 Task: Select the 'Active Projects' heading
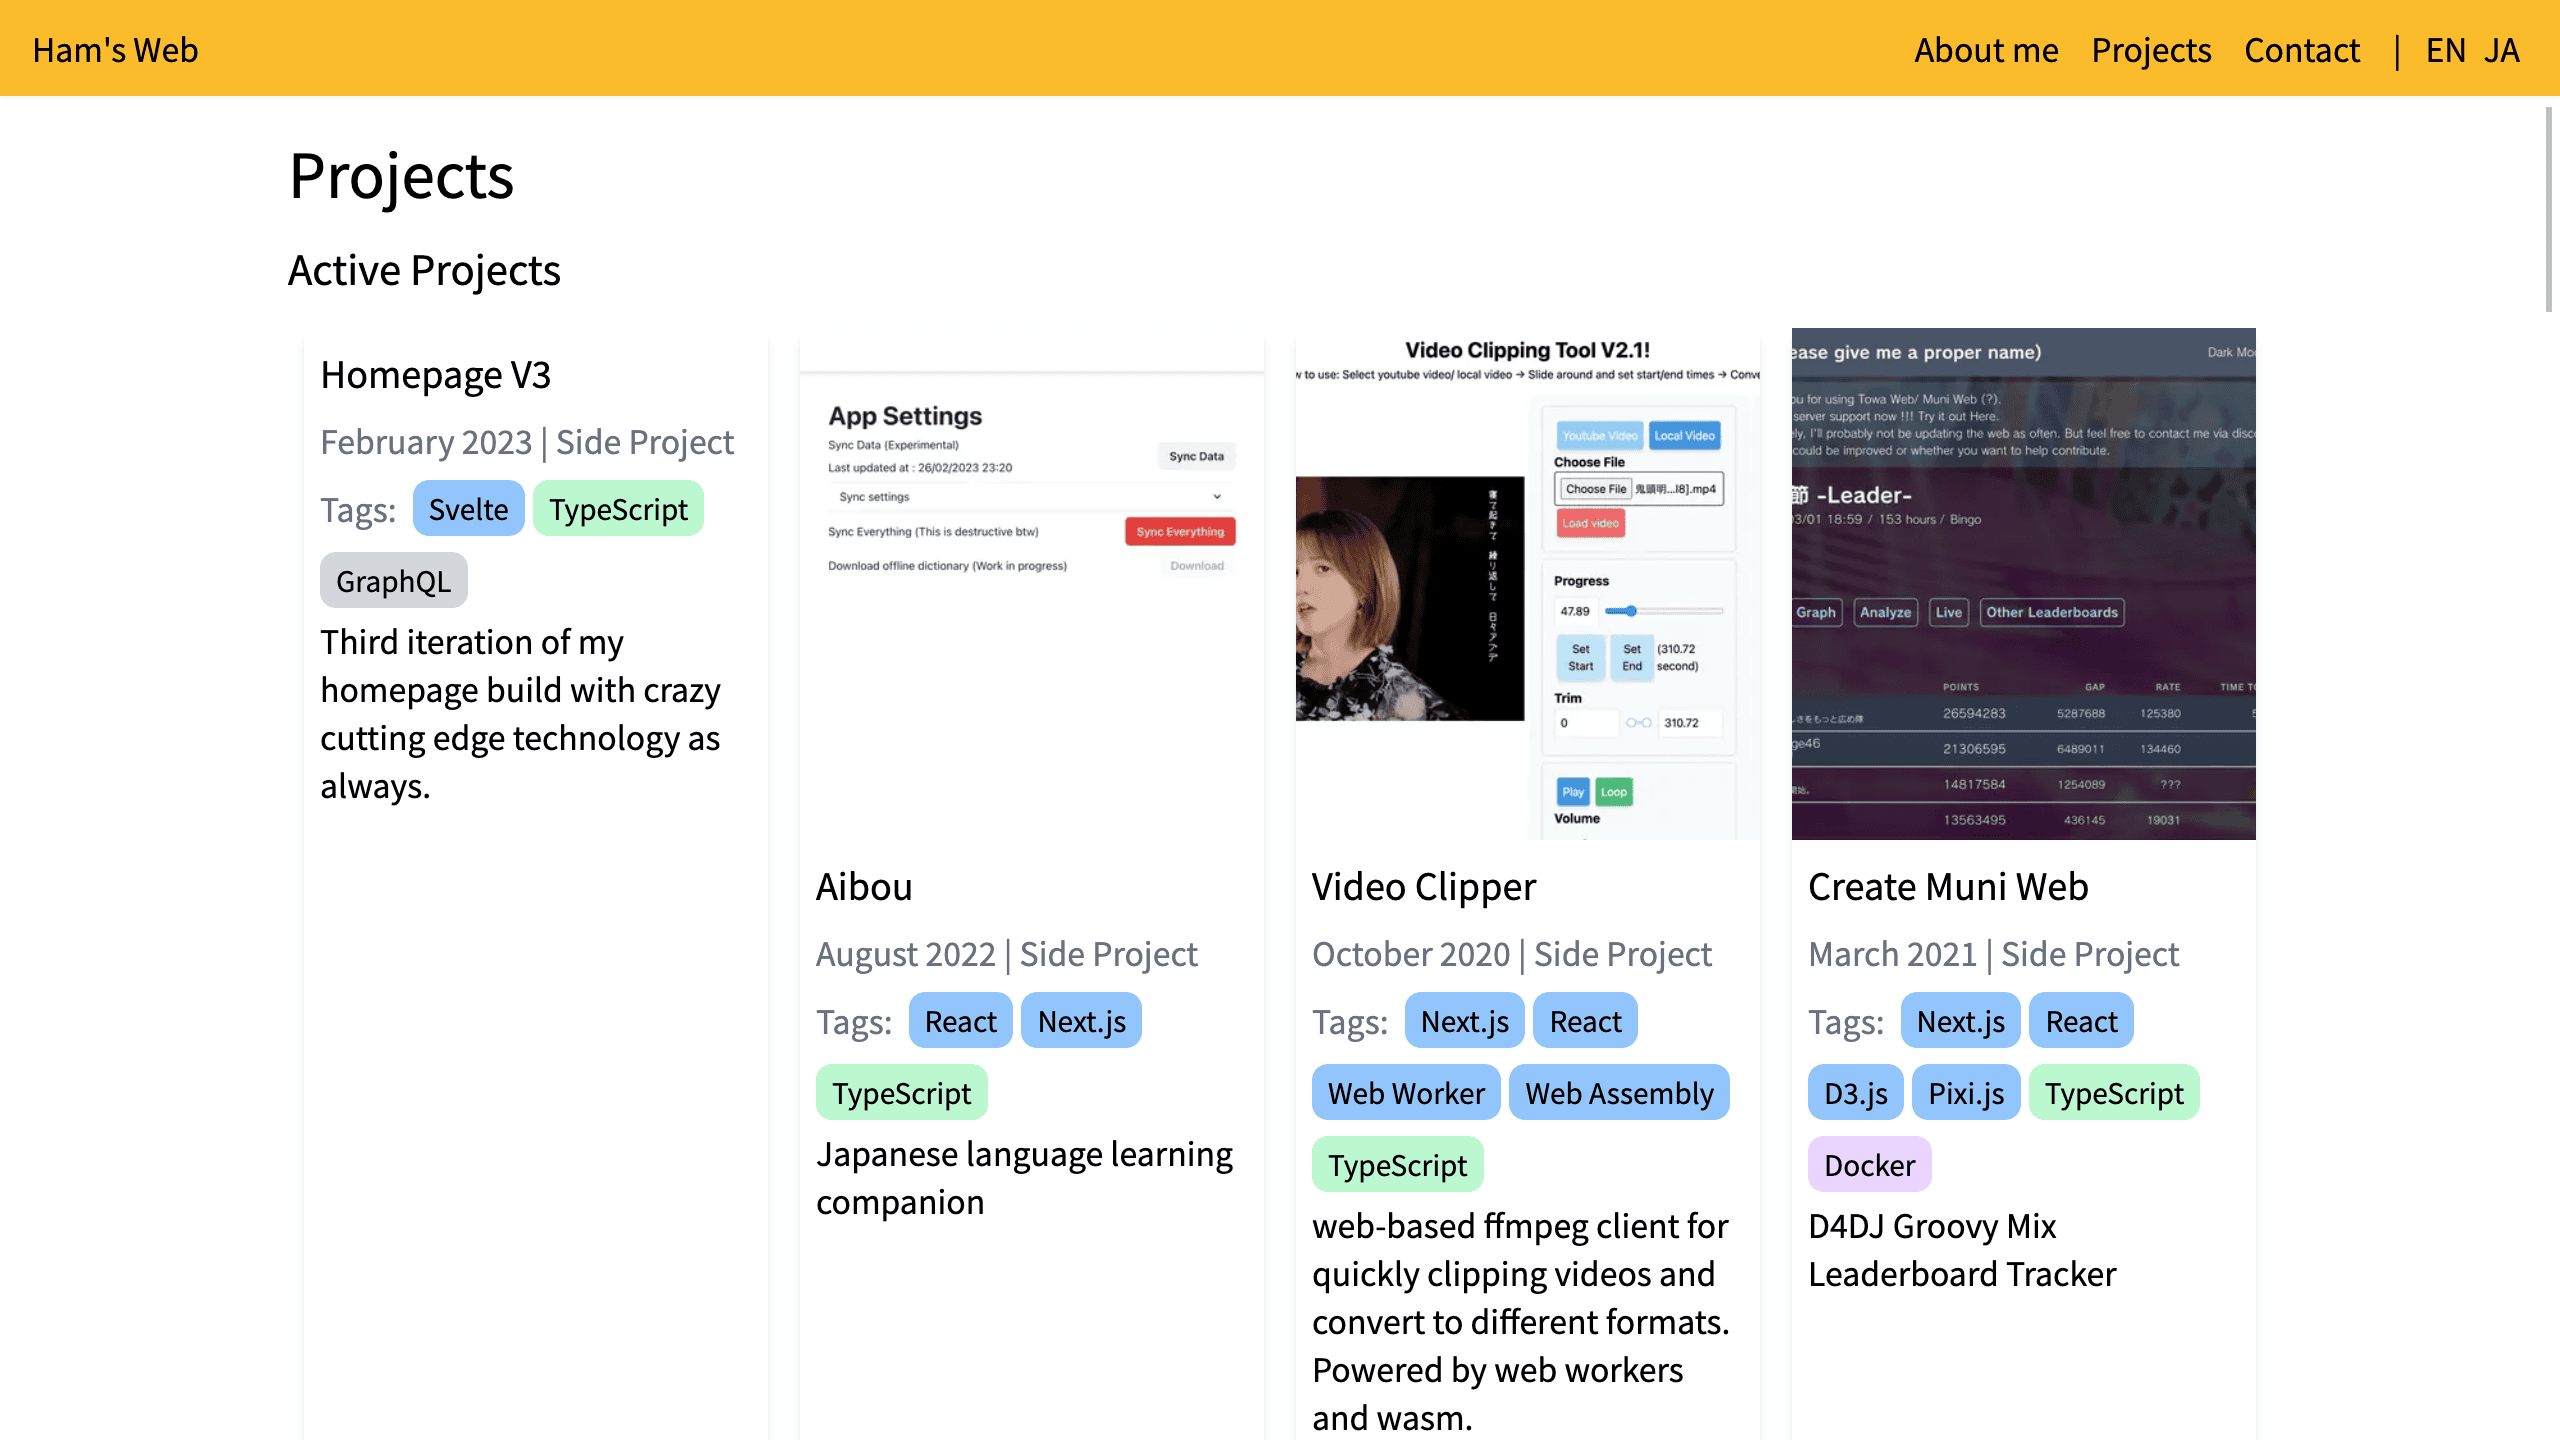point(424,270)
